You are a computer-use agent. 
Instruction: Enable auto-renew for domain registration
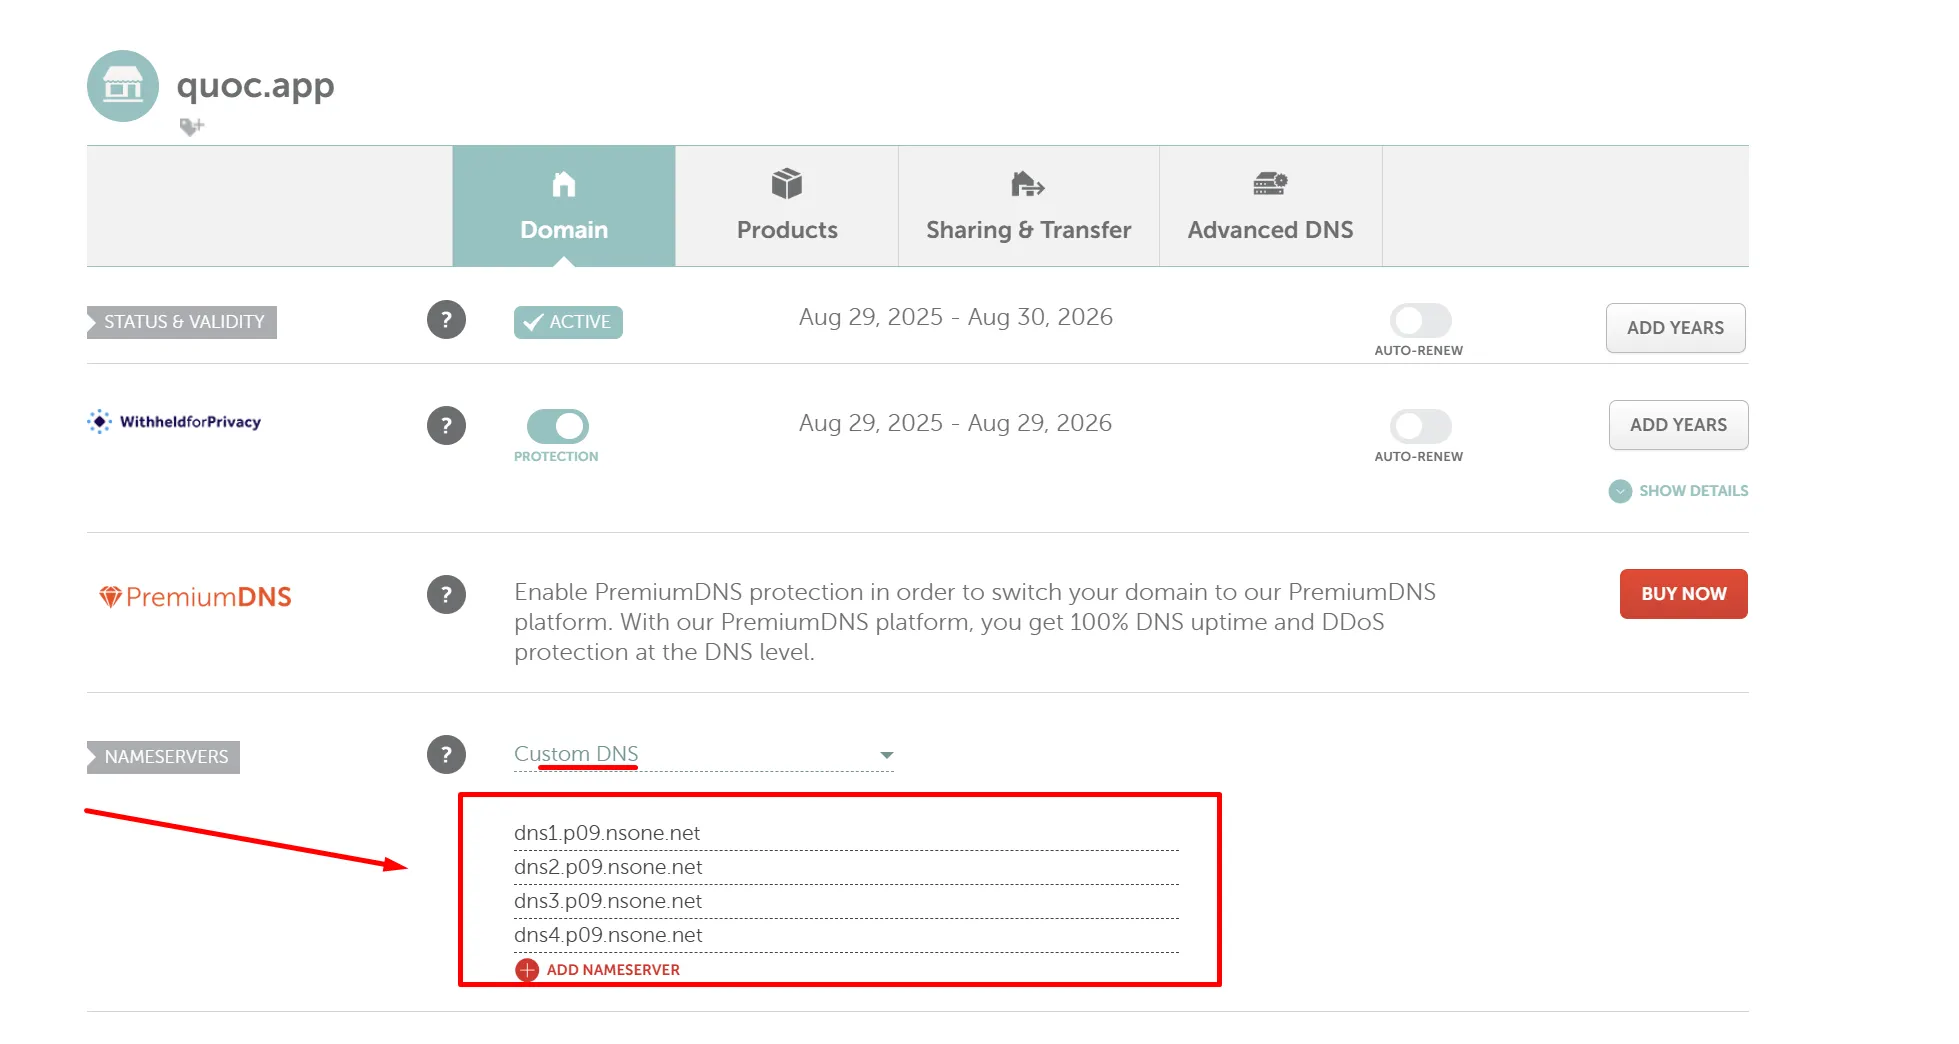(x=1420, y=321)
